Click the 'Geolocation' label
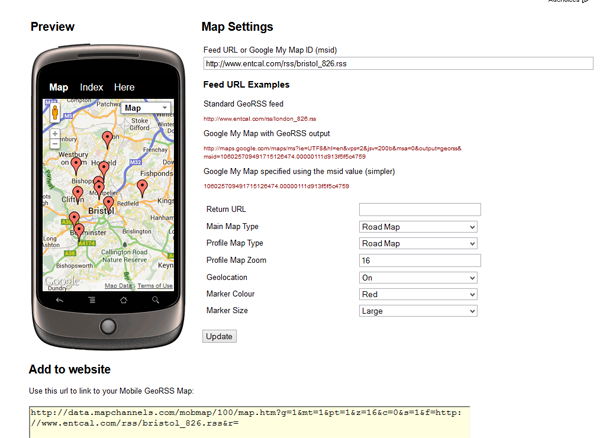 click(x=227, y=277)
